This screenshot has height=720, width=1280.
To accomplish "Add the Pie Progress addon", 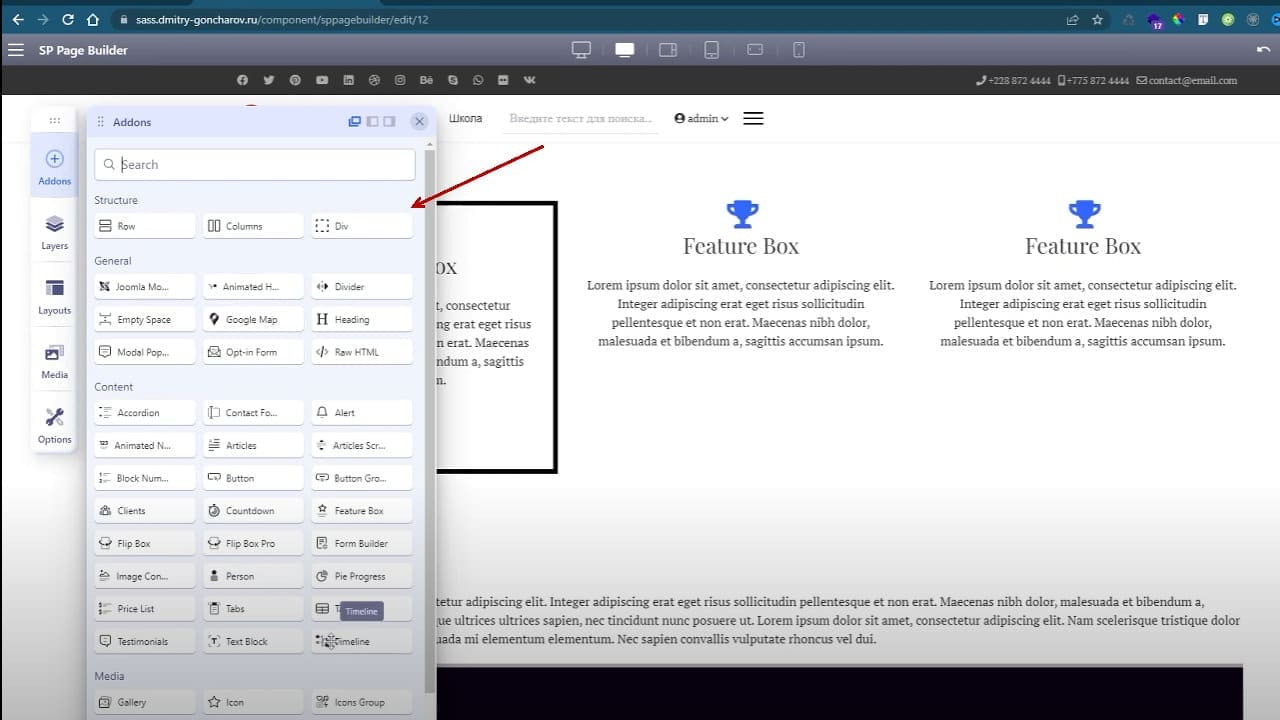I will click(362, 576).
